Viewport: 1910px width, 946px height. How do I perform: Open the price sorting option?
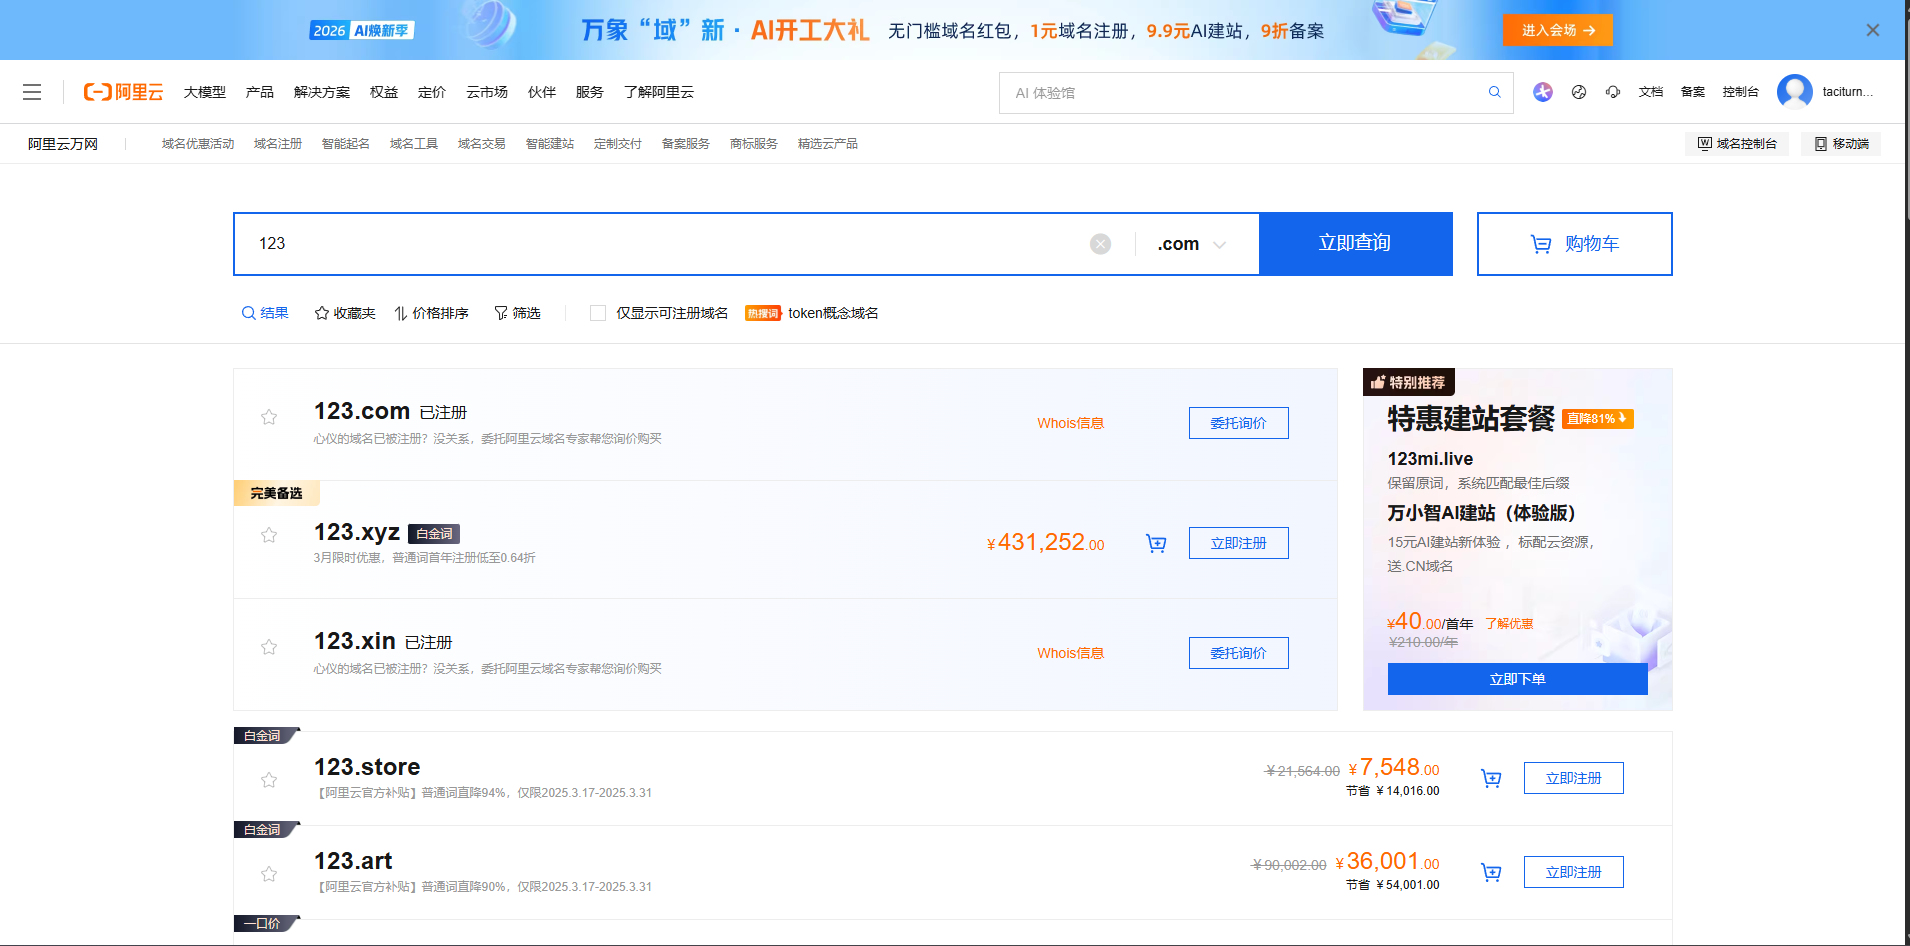pos(431,313)
